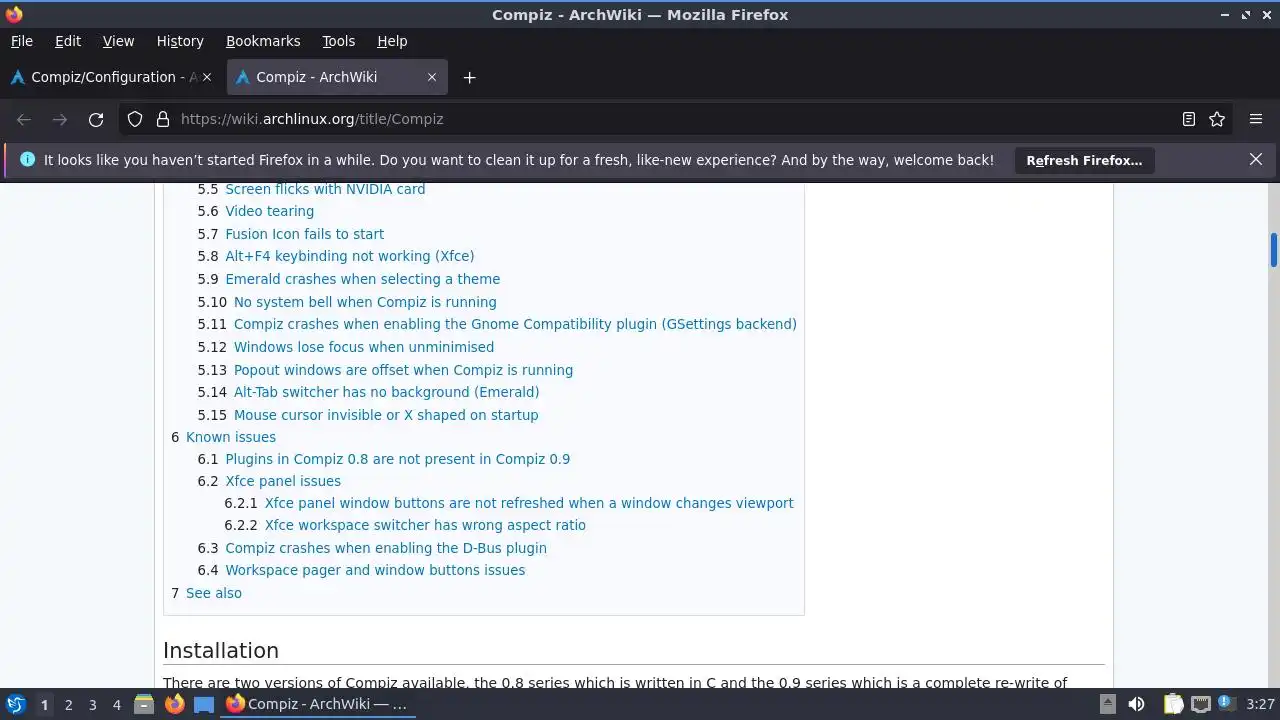Screen dimensions: 1280x720
Task: Open Mouse cursor invisible link
Action: pos(386,415)
